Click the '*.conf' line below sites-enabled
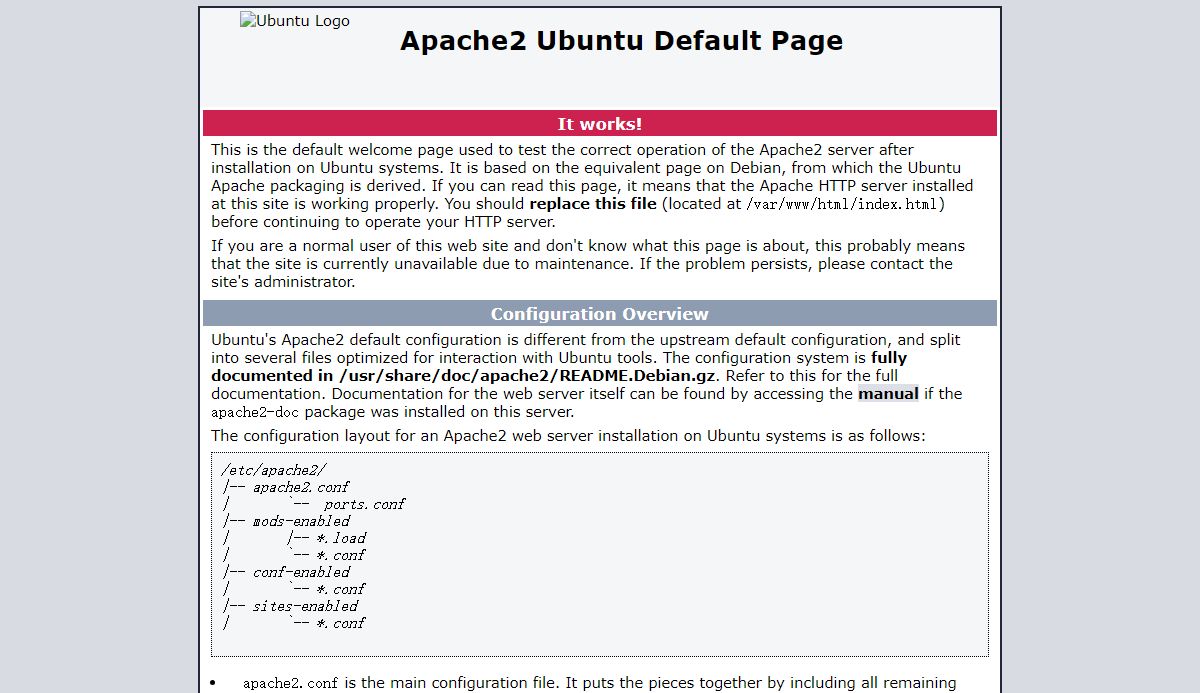The image size is (1200, 693). (x=341, y=623)
